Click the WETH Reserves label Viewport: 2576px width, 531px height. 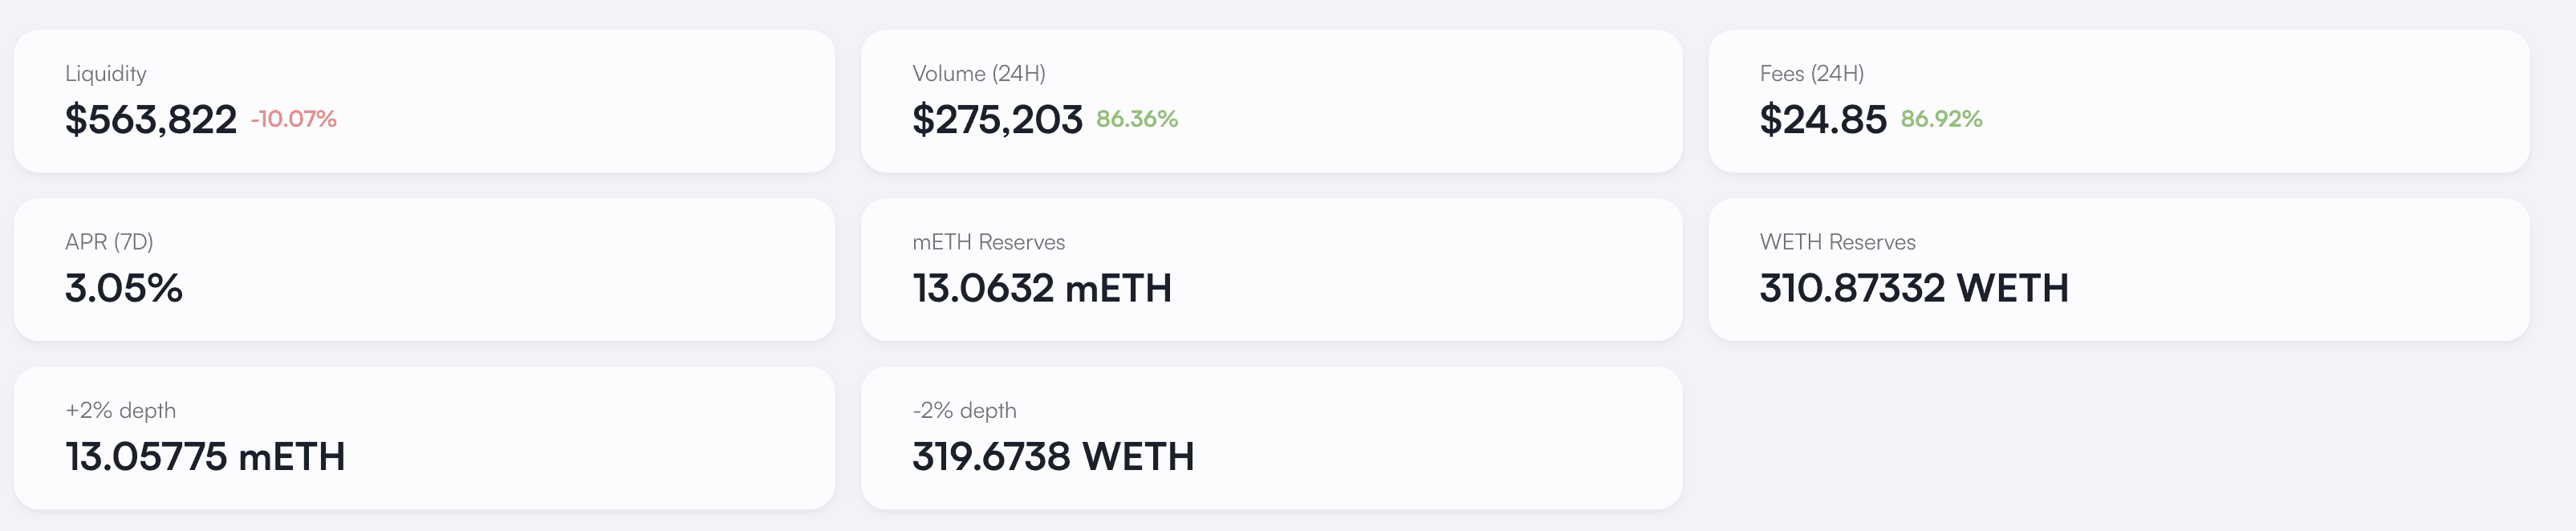(x=1837, y=242)
